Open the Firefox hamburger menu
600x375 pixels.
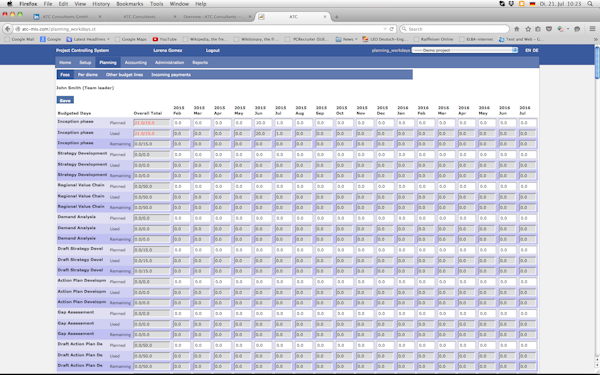pos(592,29)
